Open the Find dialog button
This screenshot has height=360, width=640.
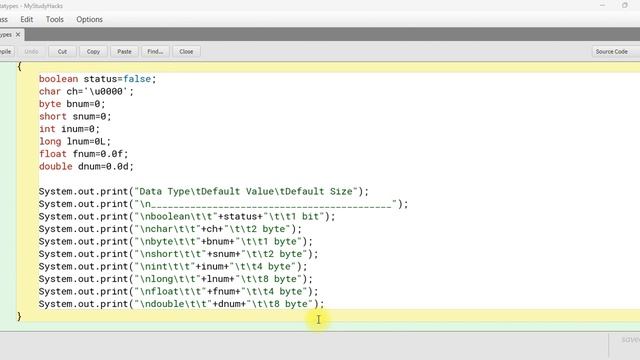(155, 51)
